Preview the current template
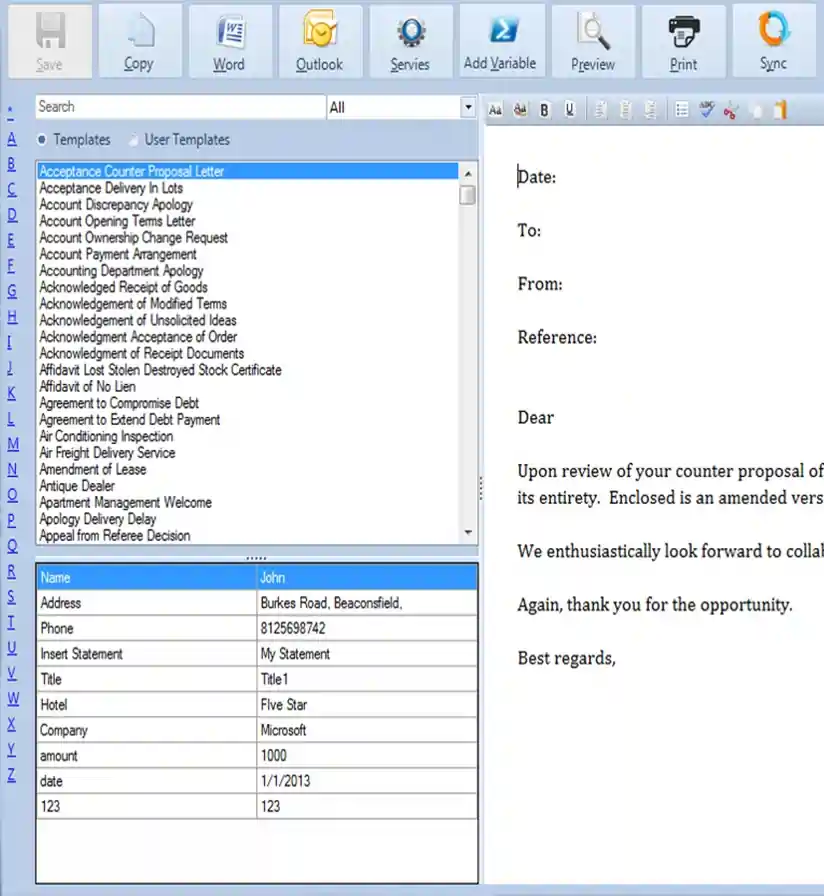 tap(592, 40)
